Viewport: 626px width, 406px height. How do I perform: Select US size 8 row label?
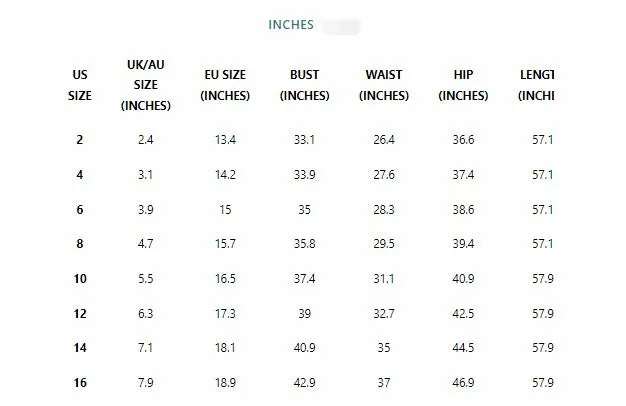(x=80, y=243)
